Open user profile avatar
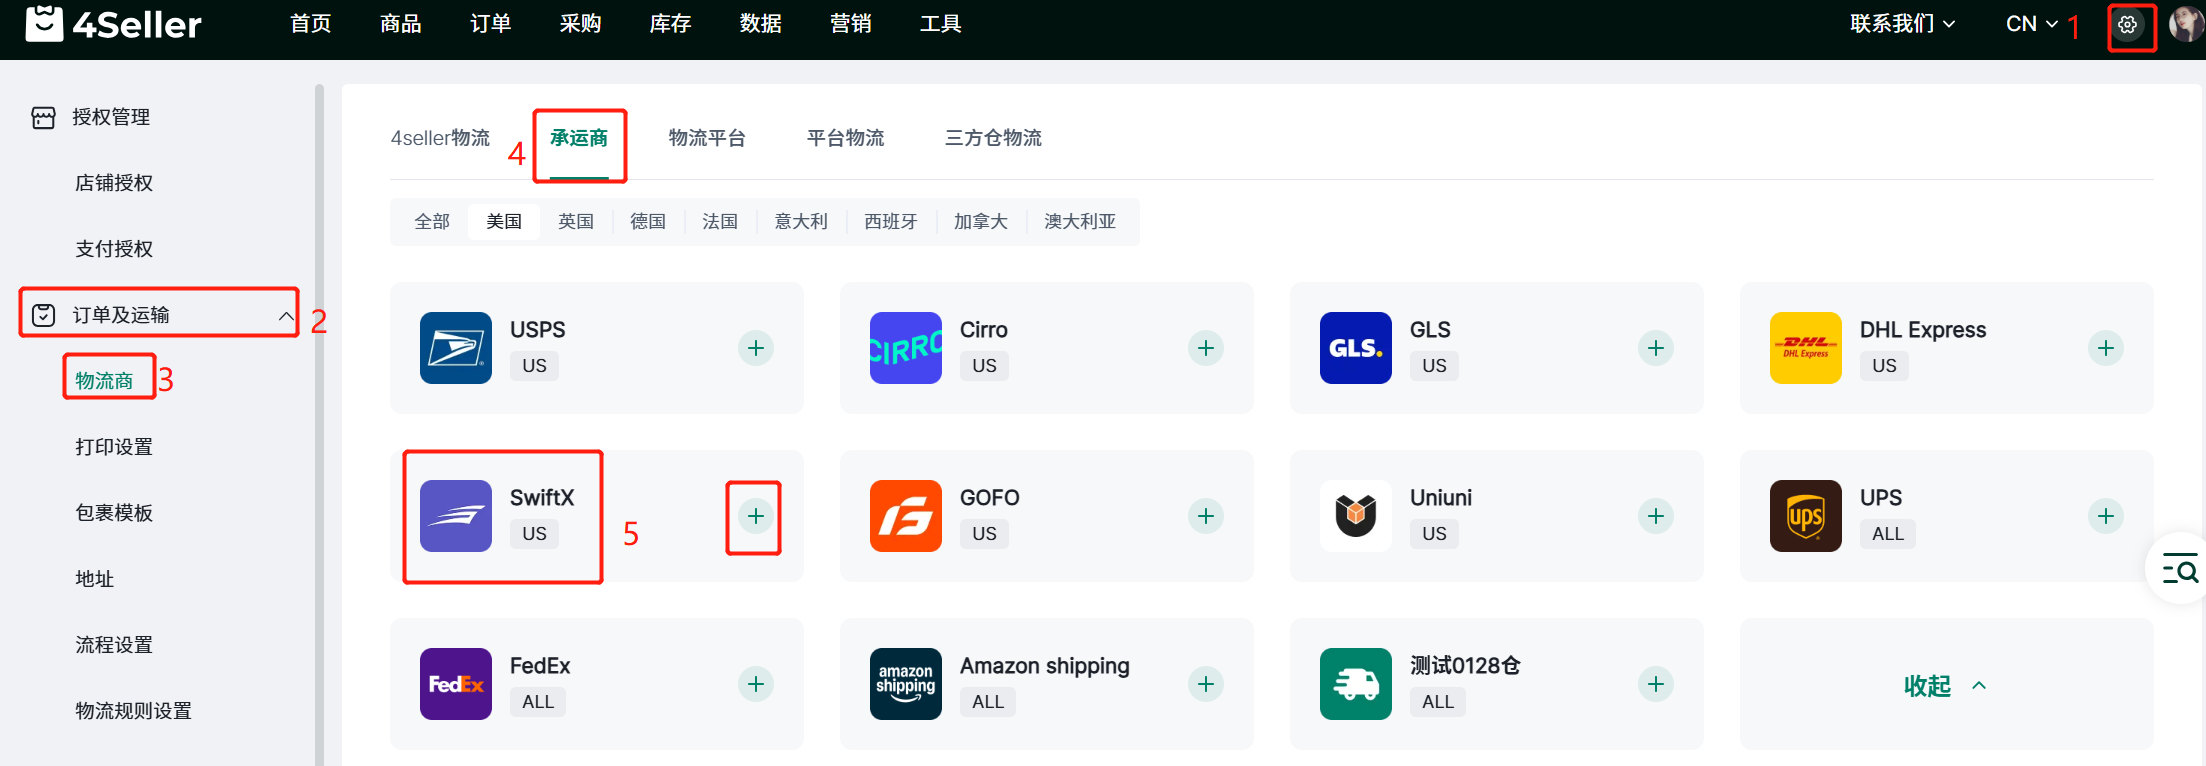2206x766 pixels. point(2186,24)
